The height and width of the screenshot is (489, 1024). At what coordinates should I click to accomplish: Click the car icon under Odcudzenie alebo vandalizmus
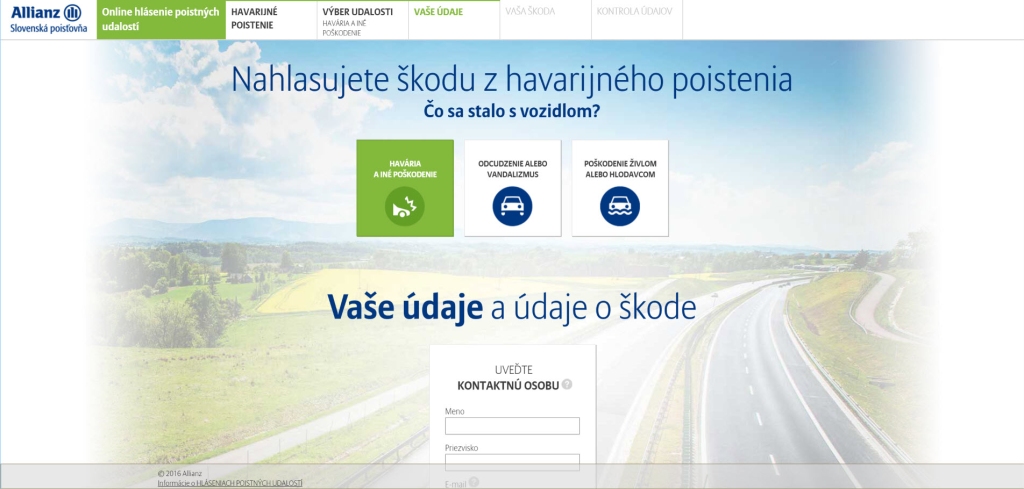pyautogui.click(x=512, y=206)
